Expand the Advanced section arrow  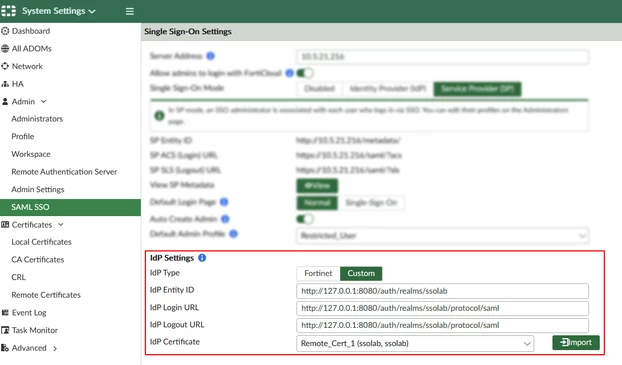click(x=55, y=348)
